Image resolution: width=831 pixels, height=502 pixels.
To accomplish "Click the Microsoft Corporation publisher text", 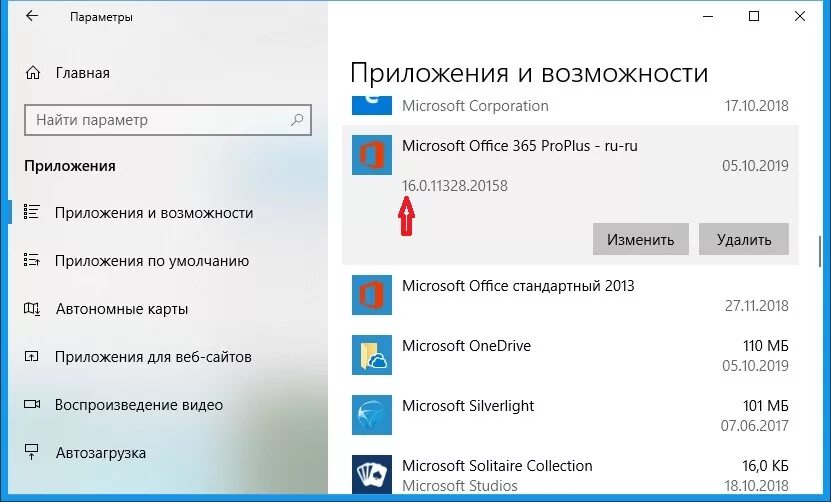I will tap(475, 105).
